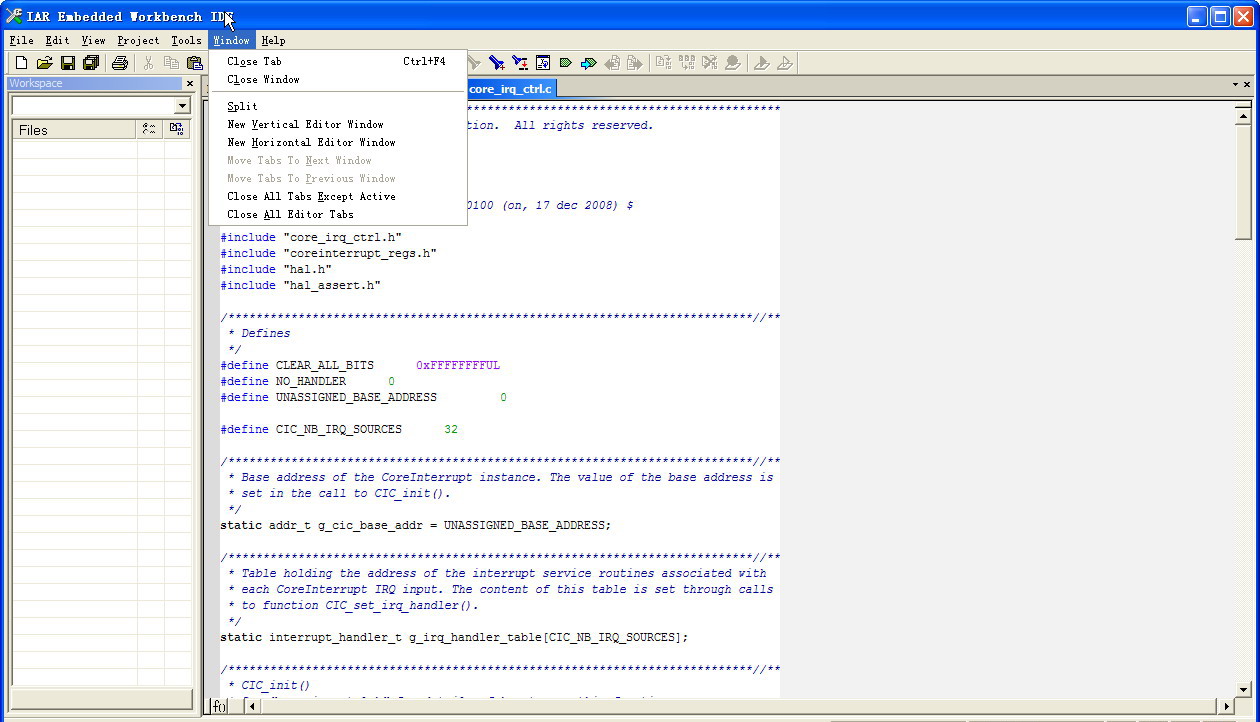Viewport: 1260px width, 722px height.
Task: Open the function list f() button
Action: pos(219,706)
